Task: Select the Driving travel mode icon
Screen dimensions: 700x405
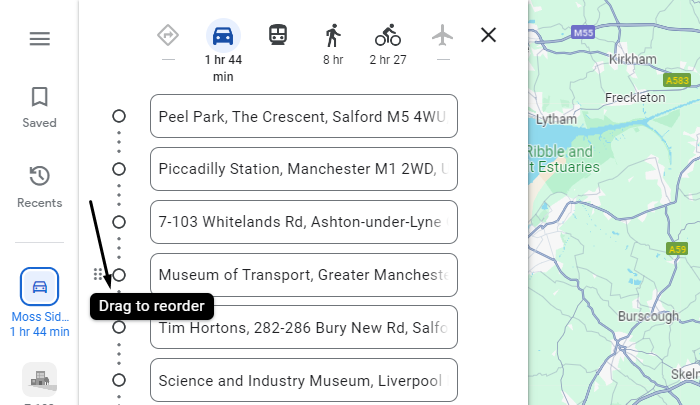Action: point(223,36)
